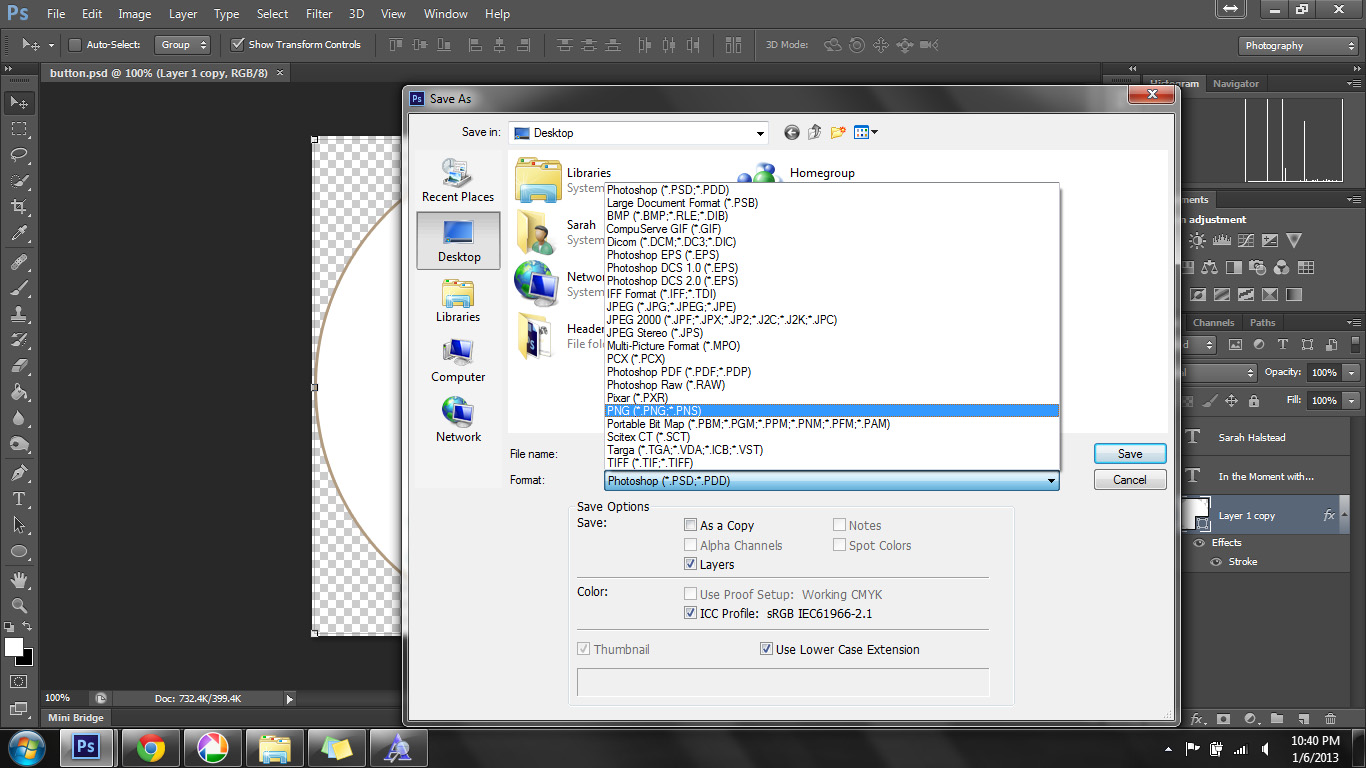Open the Photography workspace dropdown
This screenshot has height=768, width=1366.
(1299, 46)
